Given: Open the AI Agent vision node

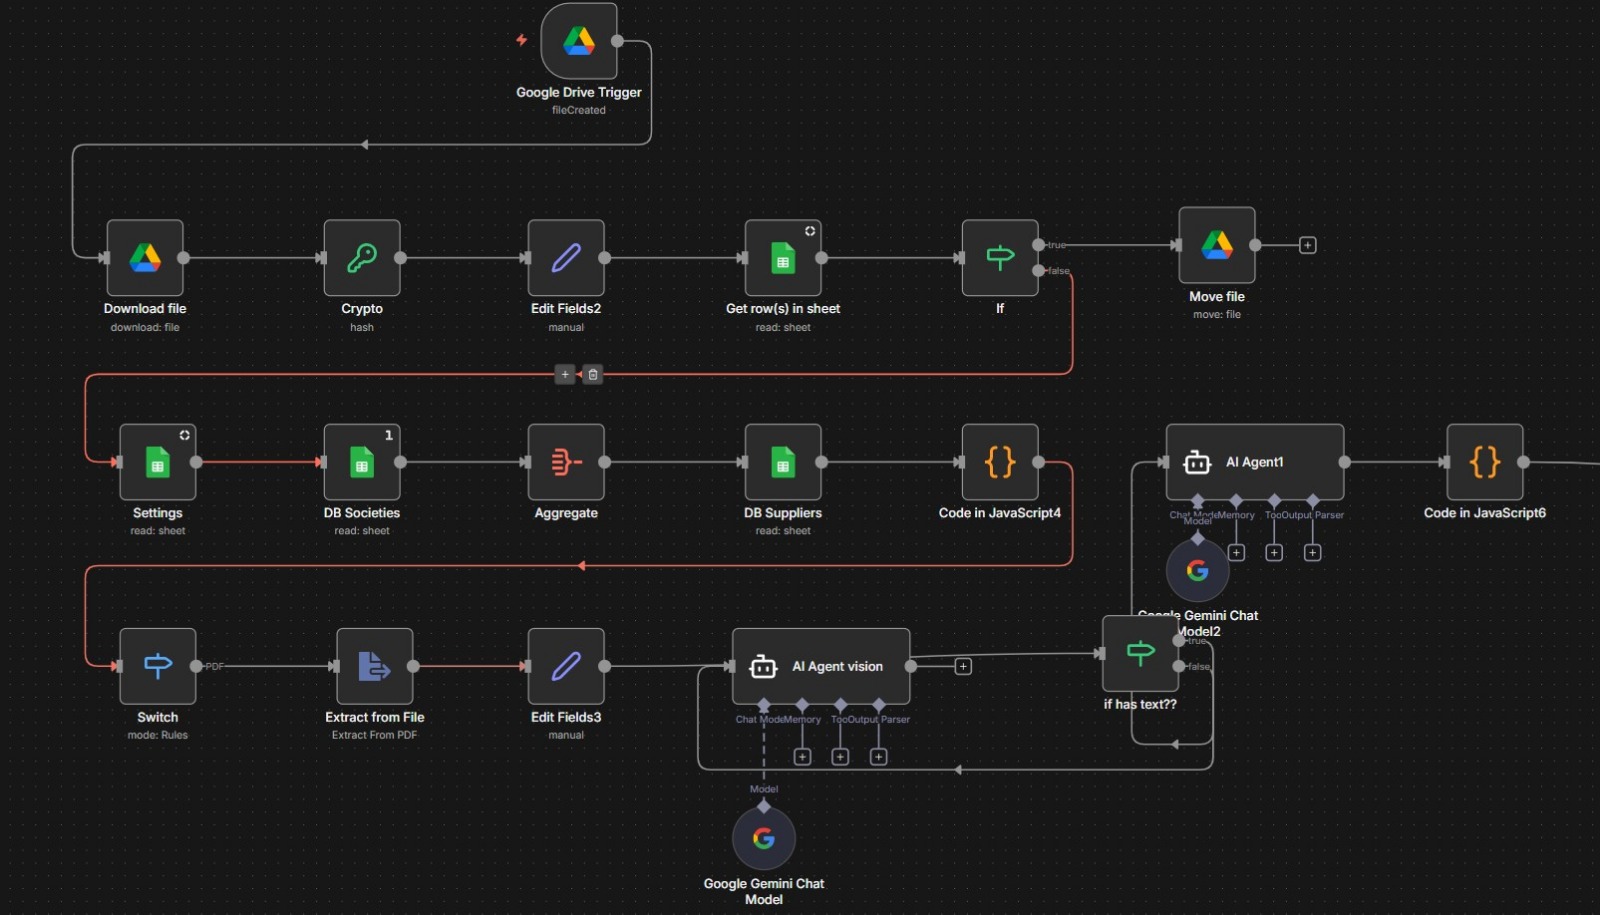Looking at the screenshot, I should [x=821, y=666].
